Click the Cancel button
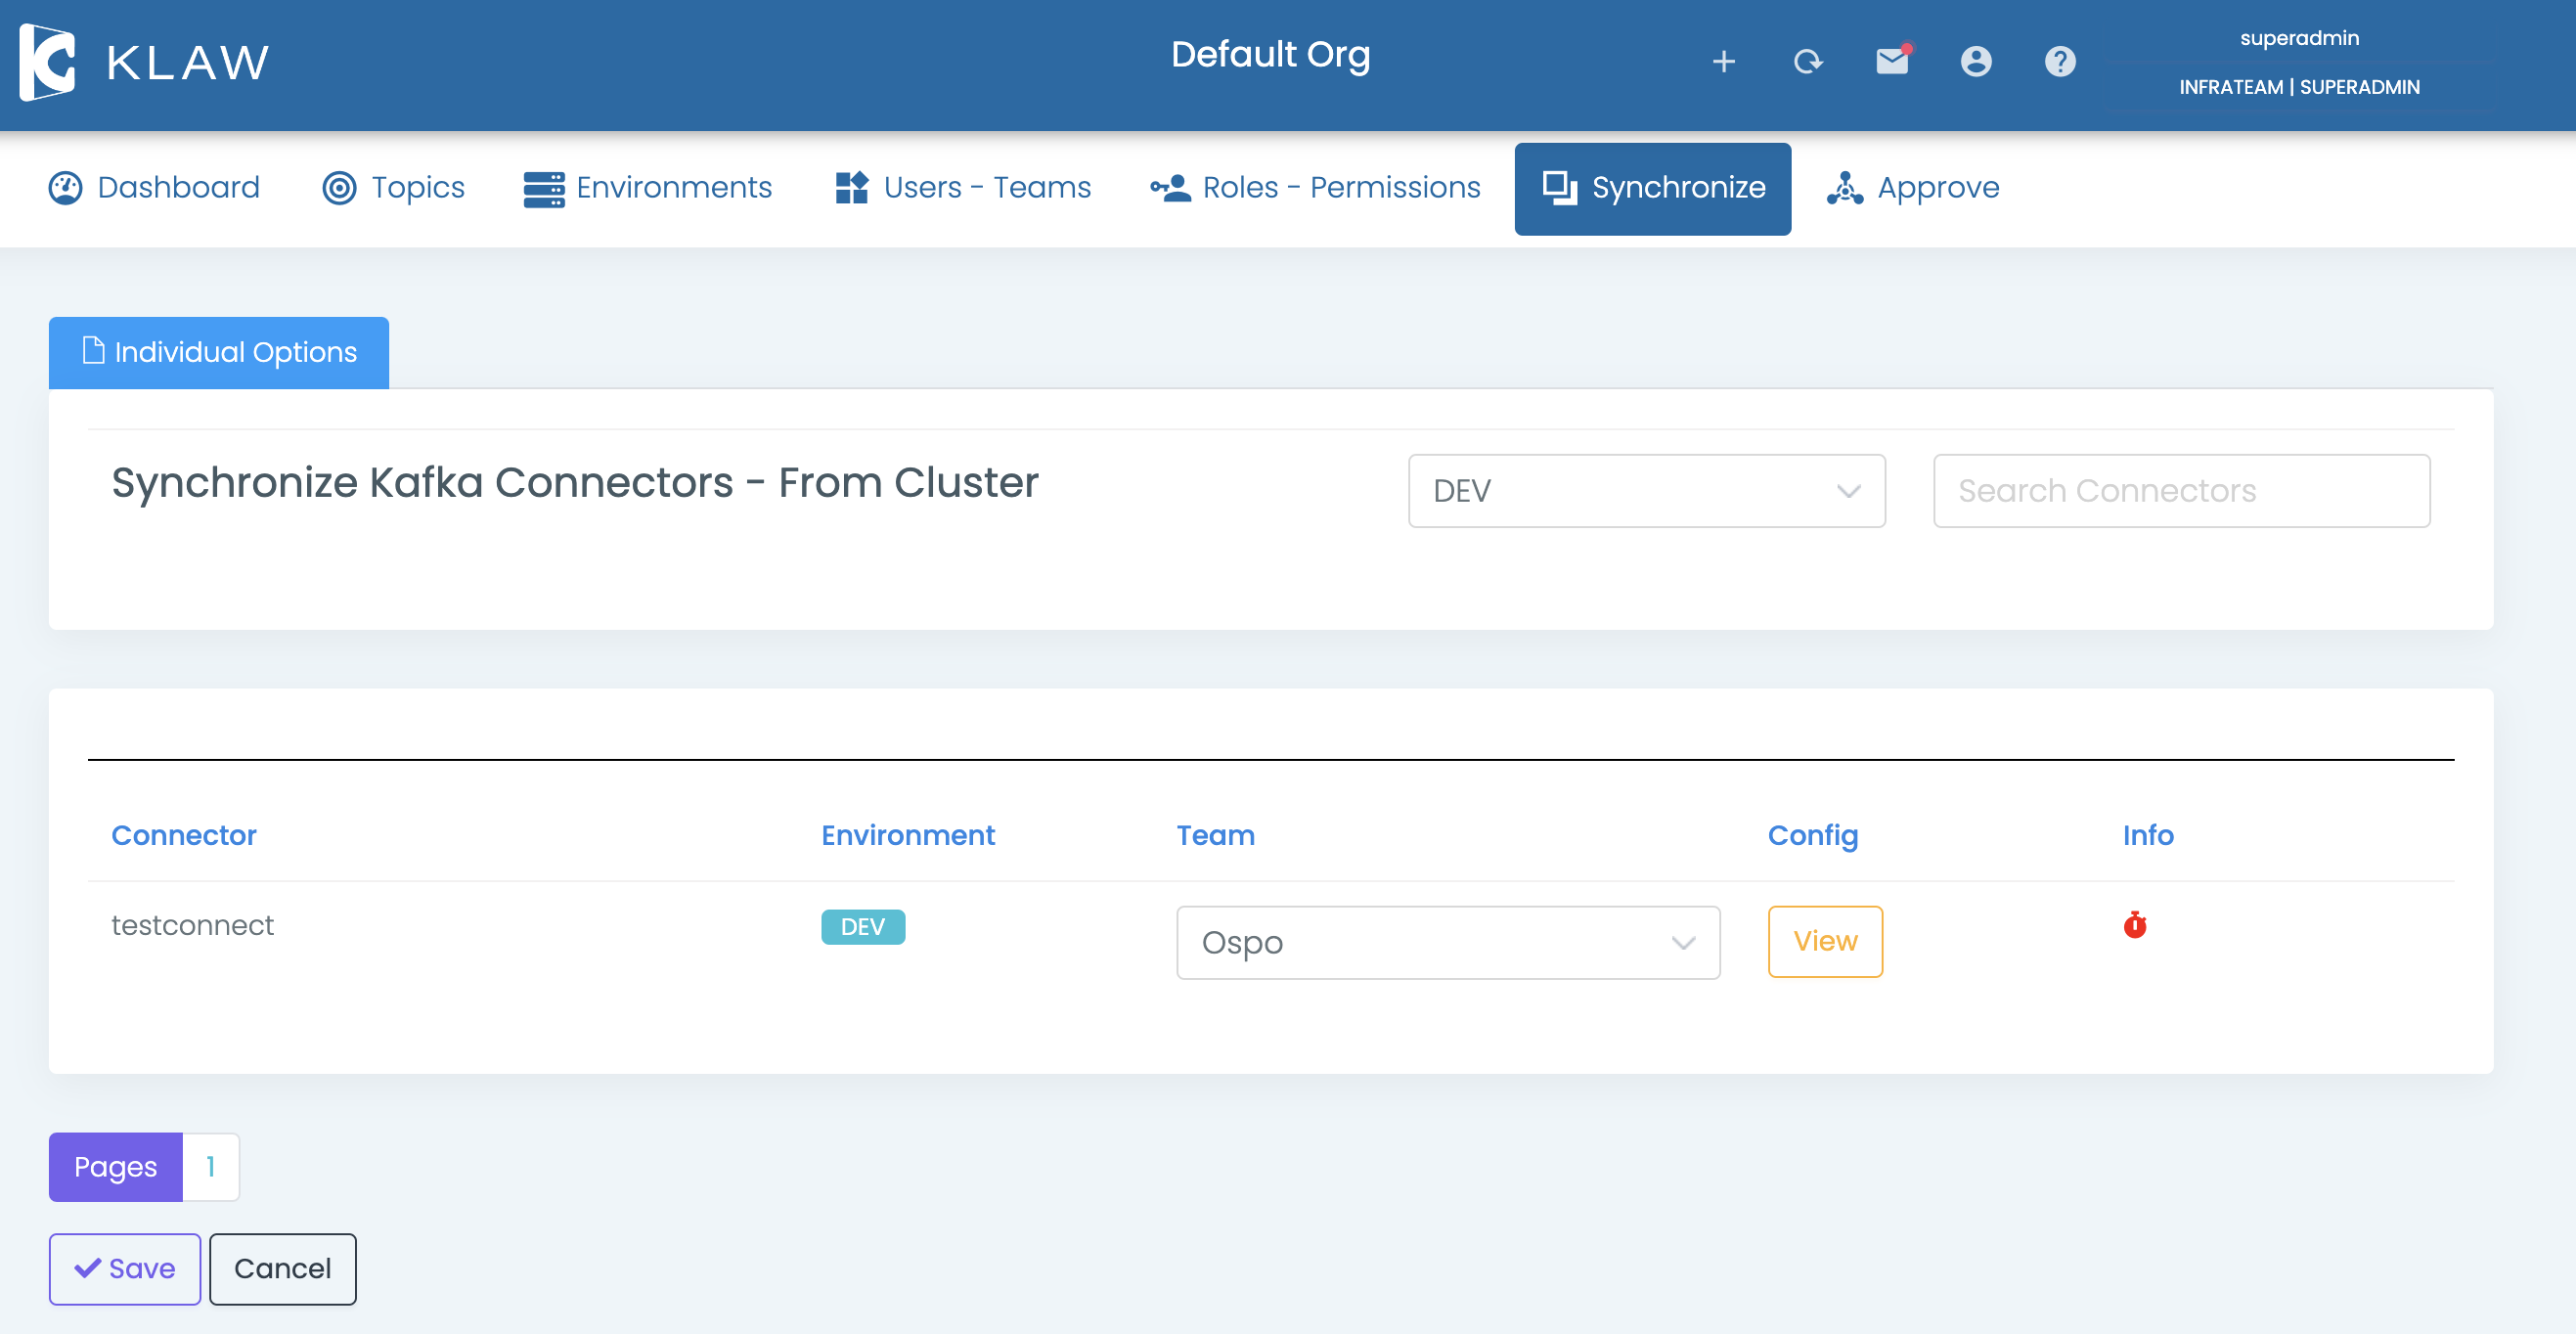2576x1334 pixels. click(x=282, y=1268)
